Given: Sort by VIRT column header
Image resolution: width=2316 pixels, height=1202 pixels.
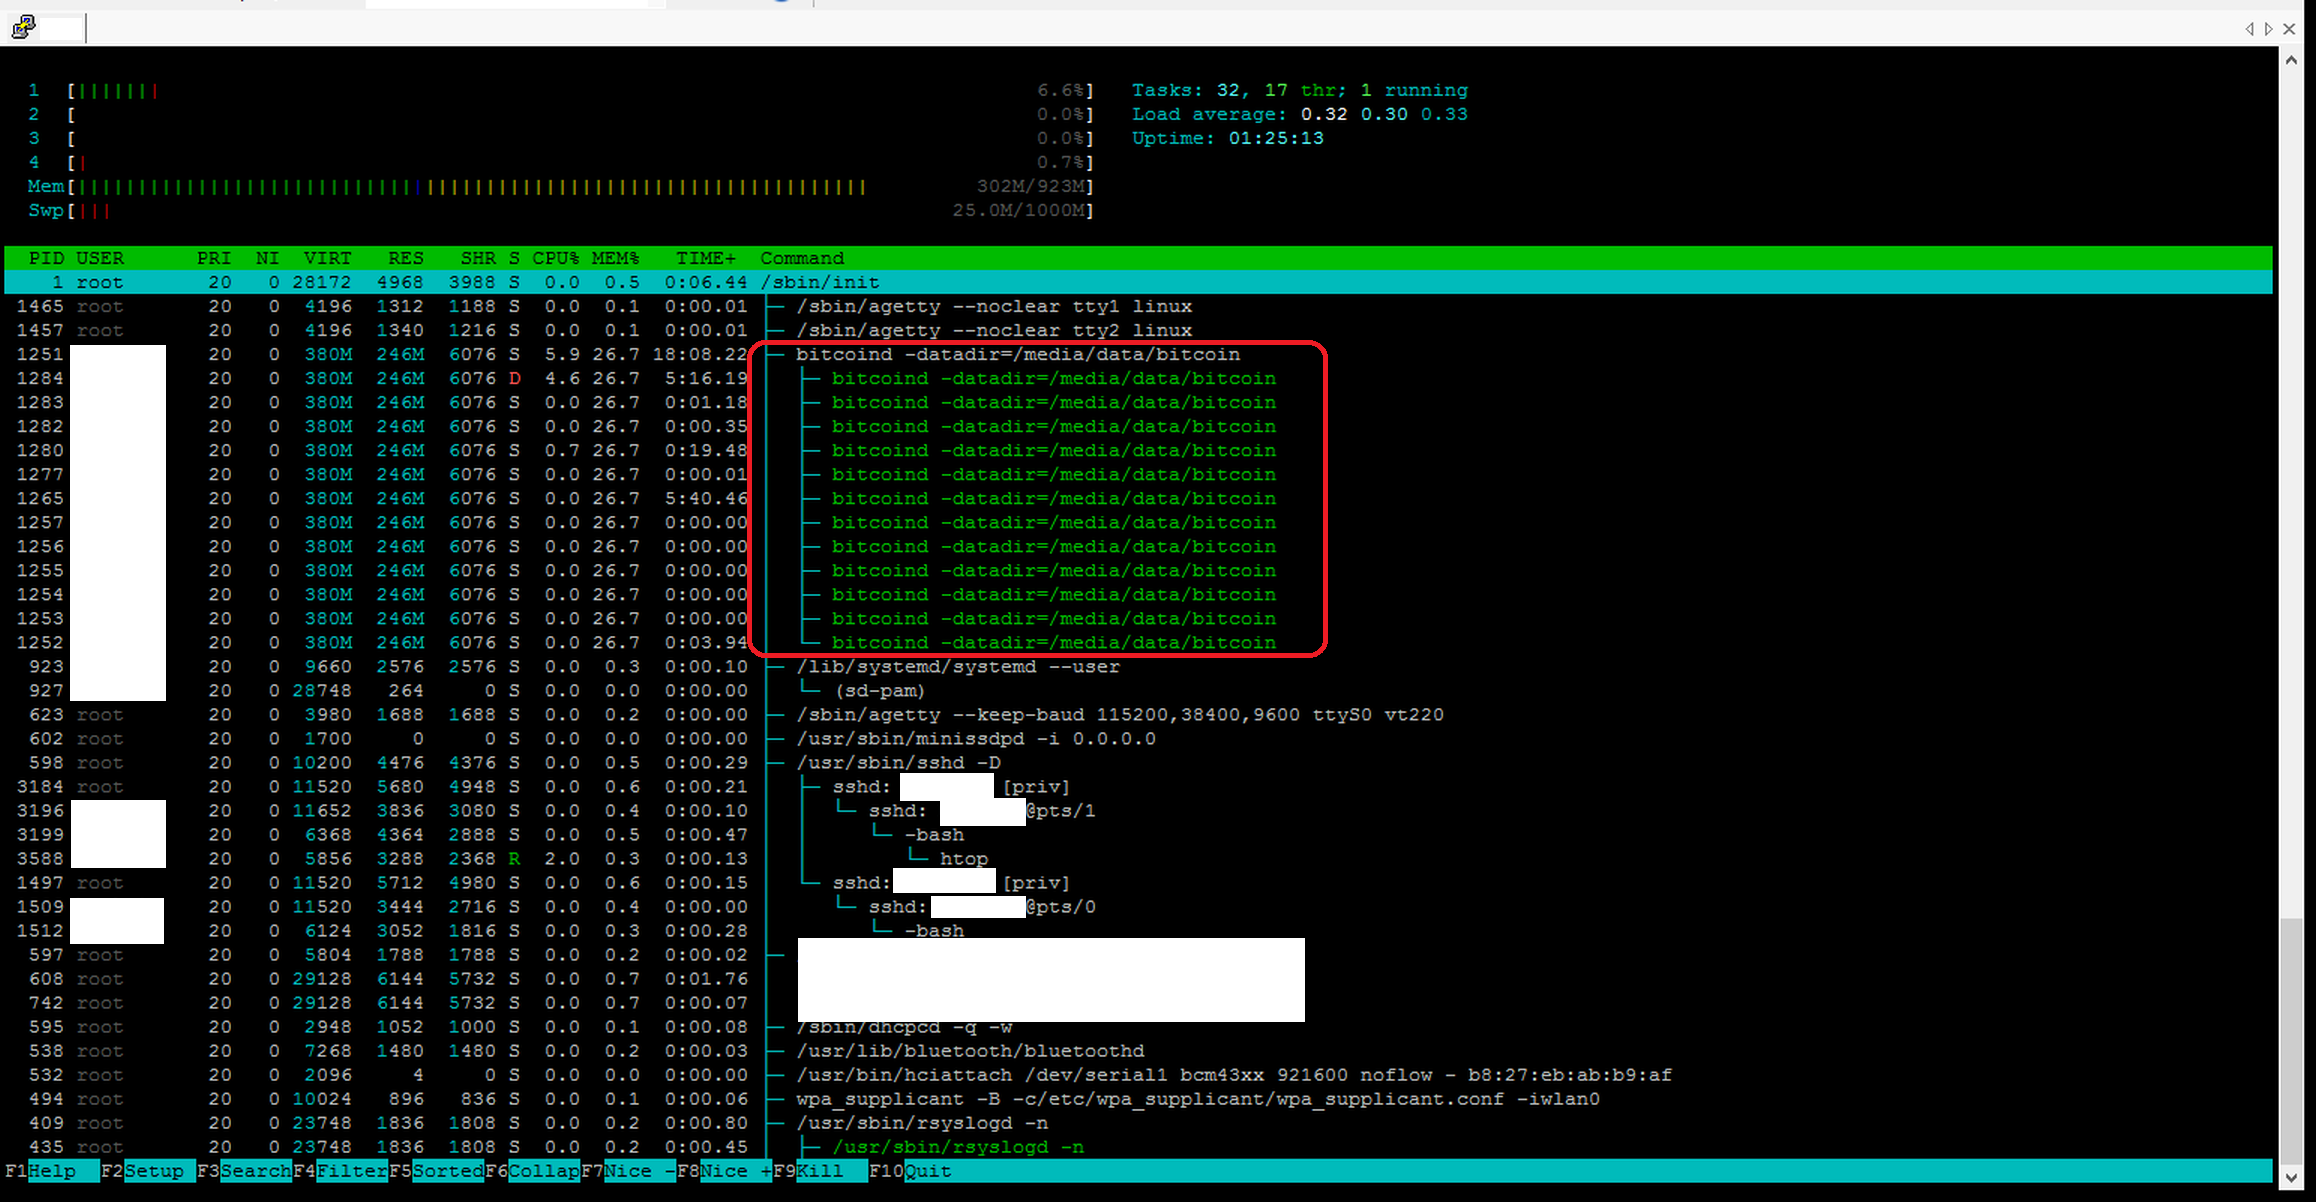Looking at the screenshot, I should (328, 258).
